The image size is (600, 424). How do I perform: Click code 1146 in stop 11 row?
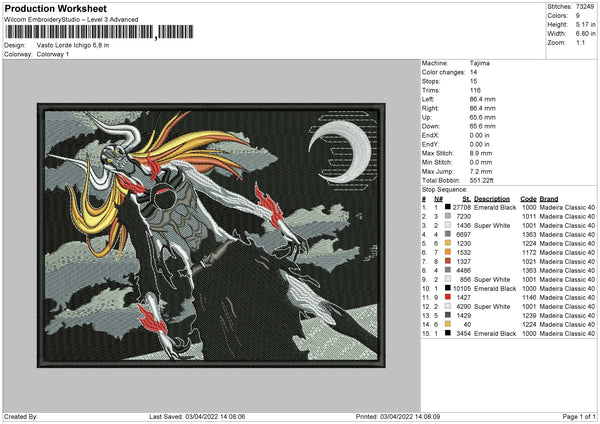(529, 297)
